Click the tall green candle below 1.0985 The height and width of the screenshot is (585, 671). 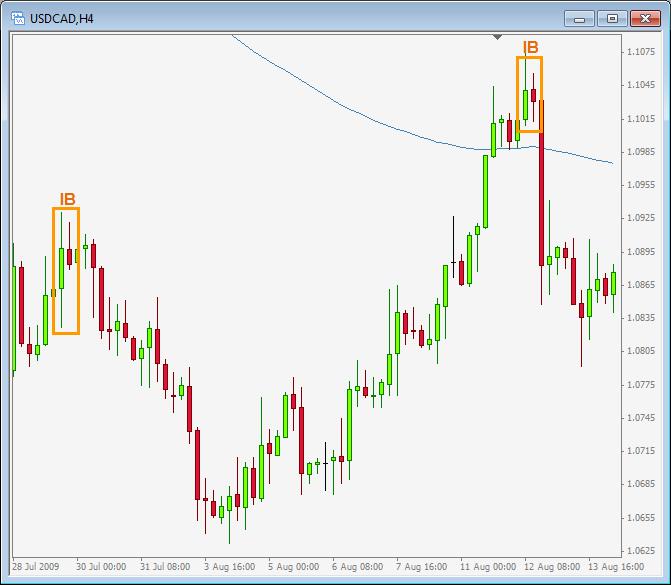(485, 192)
